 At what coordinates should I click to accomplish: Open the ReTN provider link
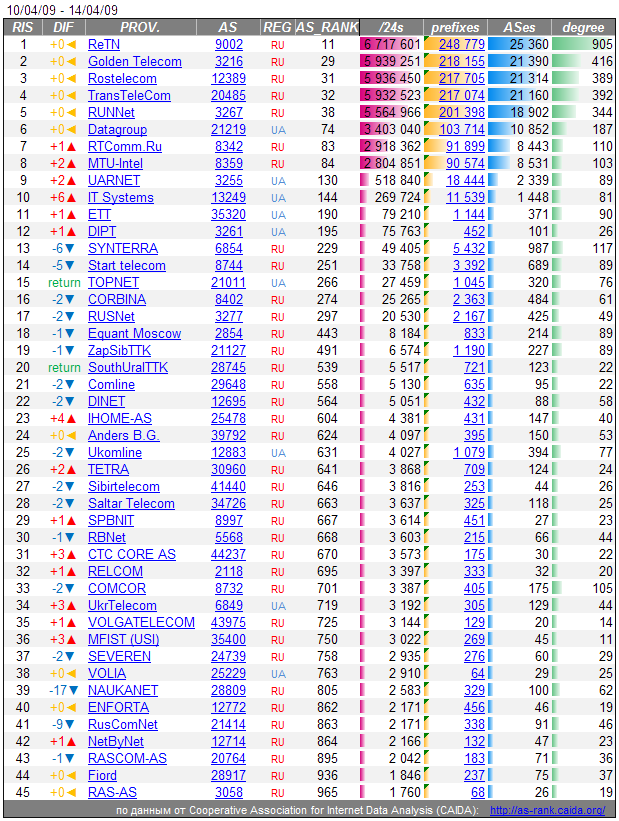click(x=104, y=45)
